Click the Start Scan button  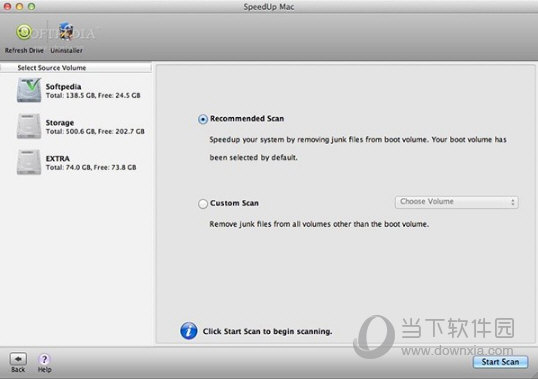(500, 362)
